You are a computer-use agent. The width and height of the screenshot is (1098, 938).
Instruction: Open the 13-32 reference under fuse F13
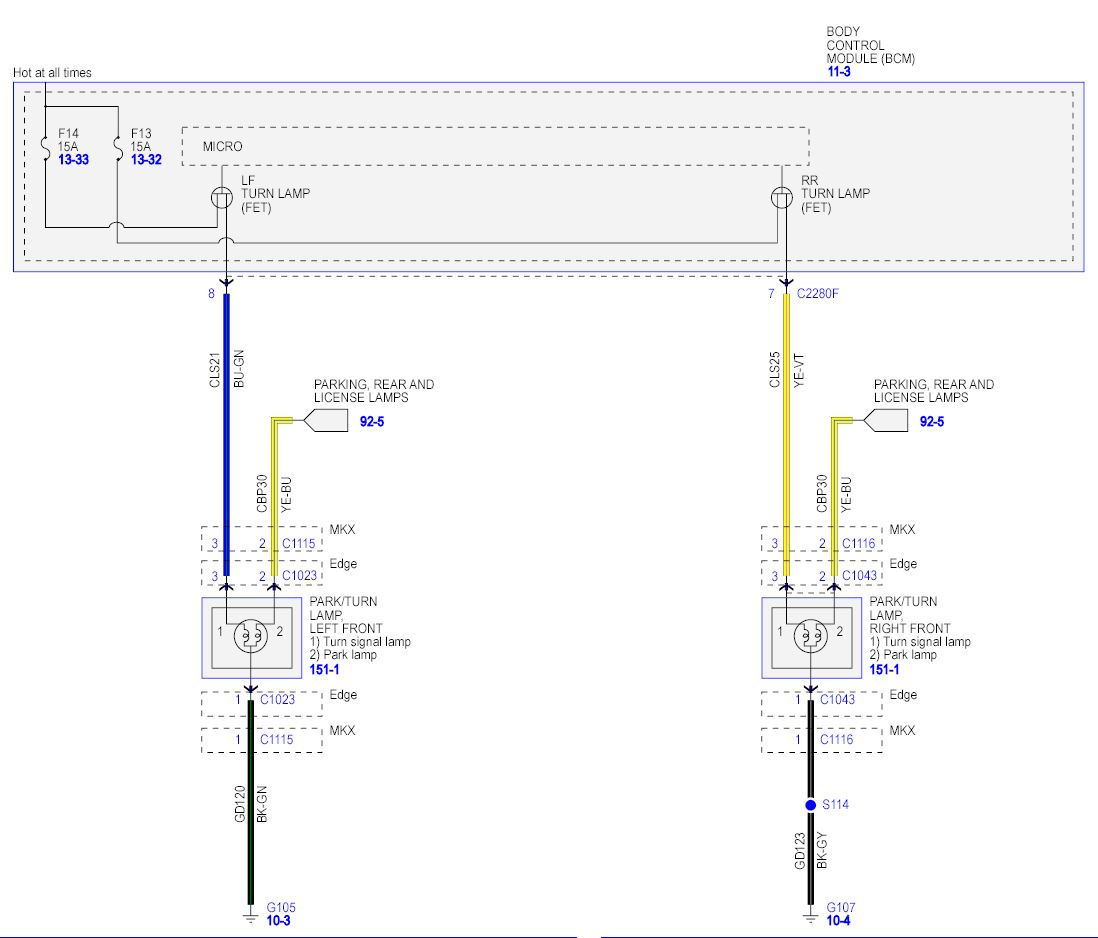click(x=146, y=160)
